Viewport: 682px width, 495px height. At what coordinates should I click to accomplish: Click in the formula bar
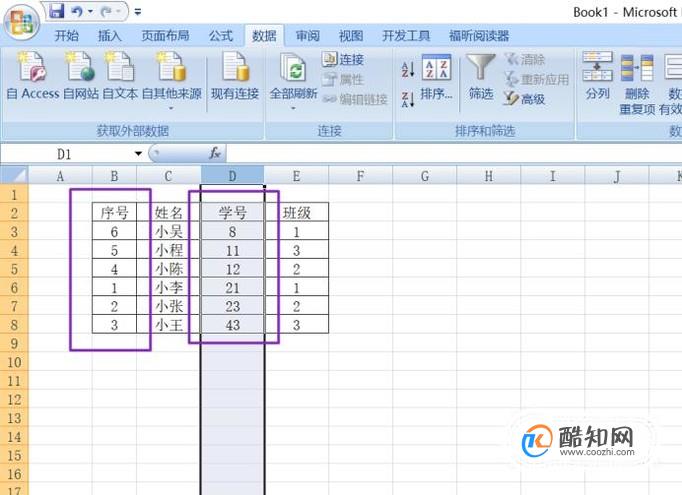(452, 154)
